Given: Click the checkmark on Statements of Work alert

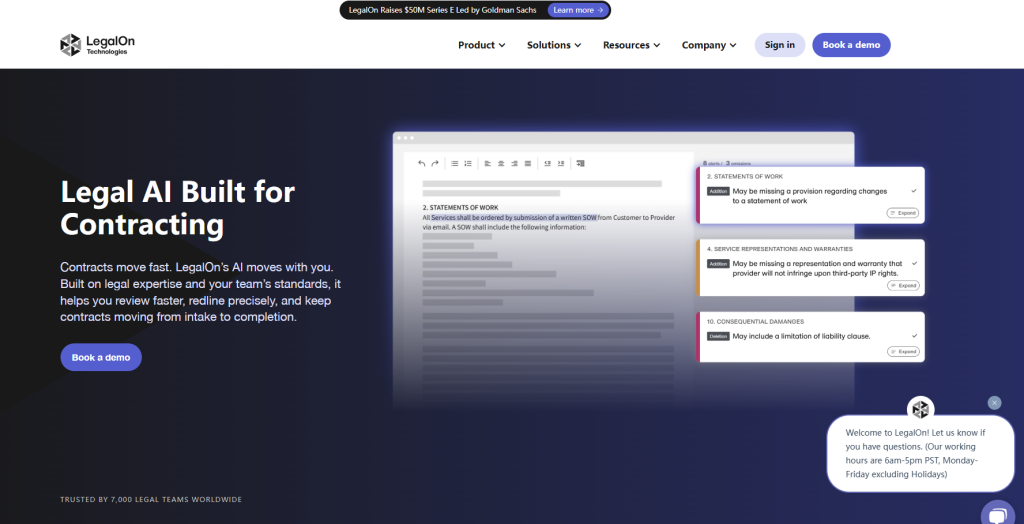Looking at the screenshot, I should [914, 191].
